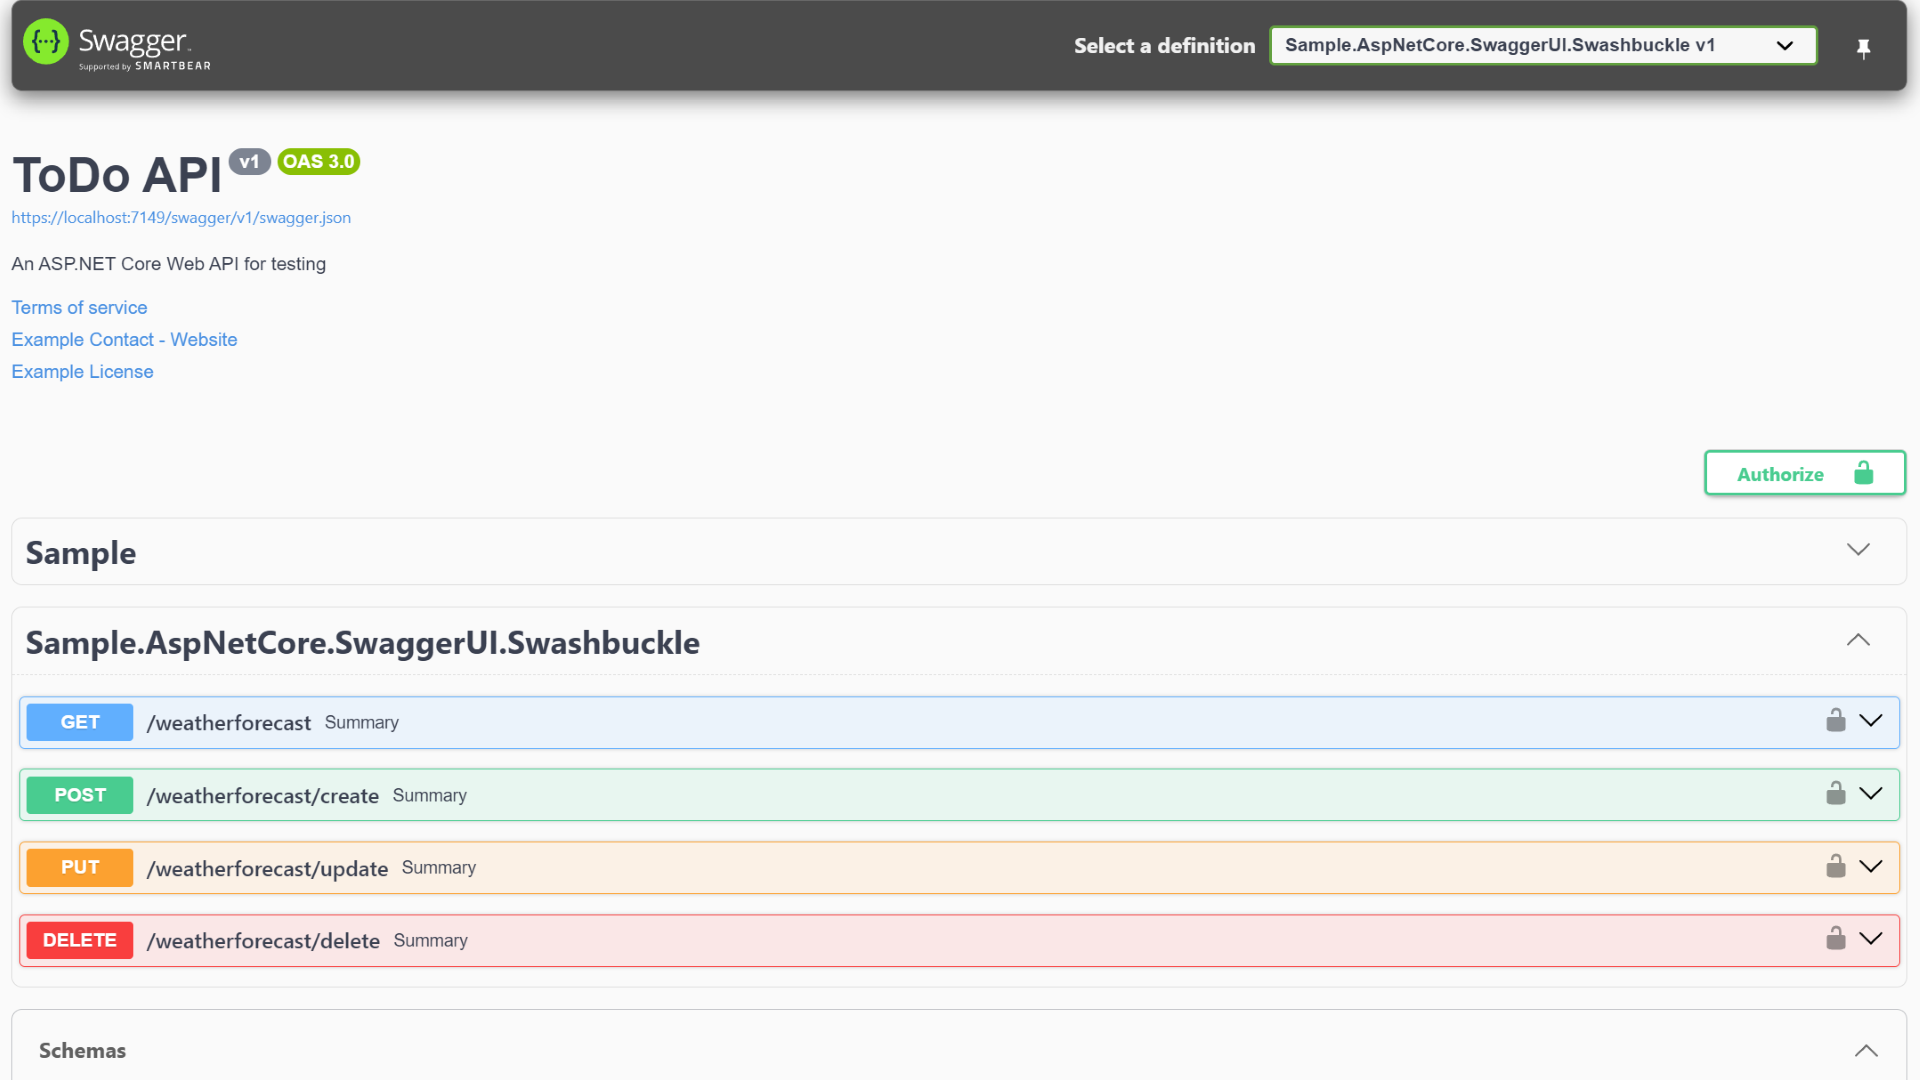Expand the Sample section chevron

(1857, 550)
